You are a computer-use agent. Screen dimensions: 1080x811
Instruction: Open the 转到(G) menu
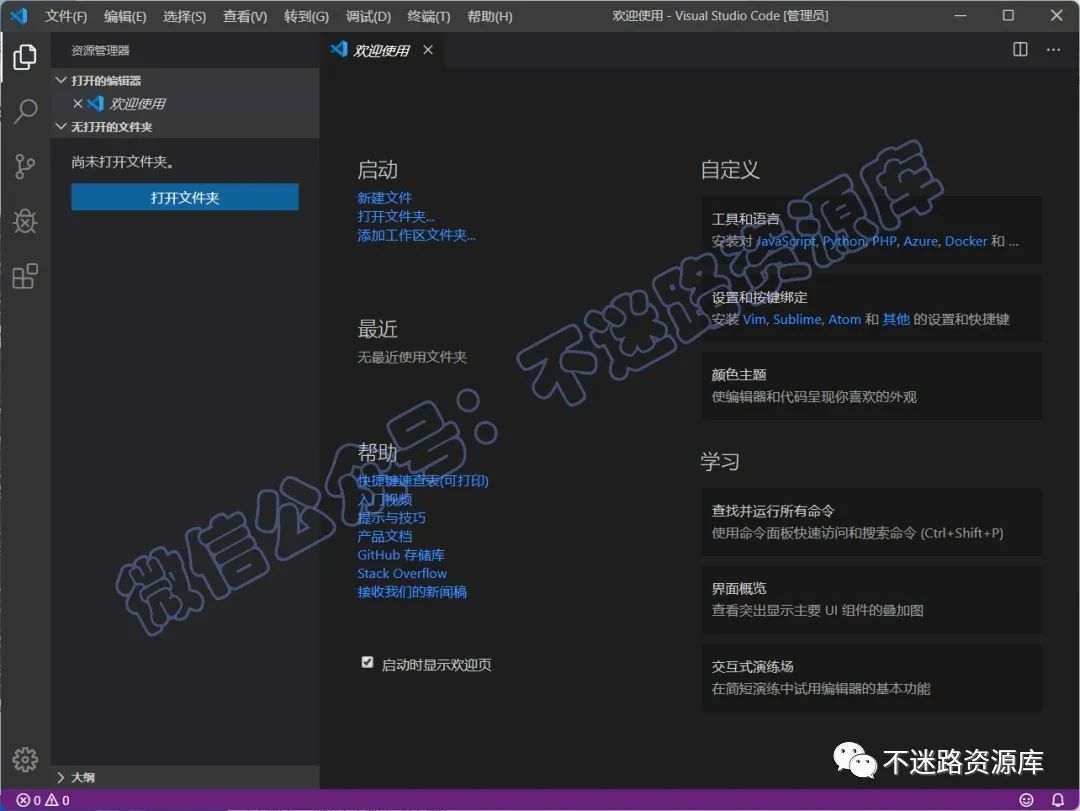307,16
